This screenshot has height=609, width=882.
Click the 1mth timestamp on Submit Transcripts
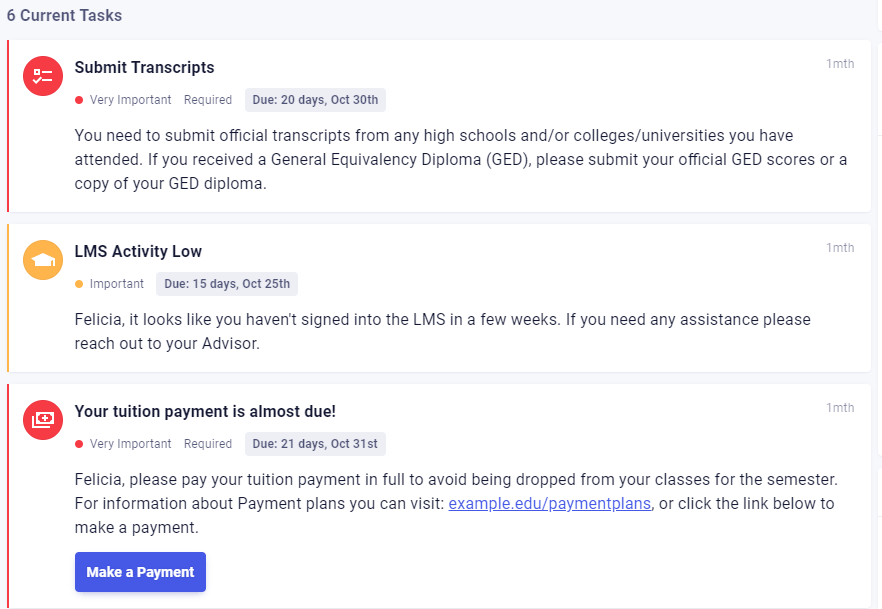pyautogui.click(x=840, y=63)
